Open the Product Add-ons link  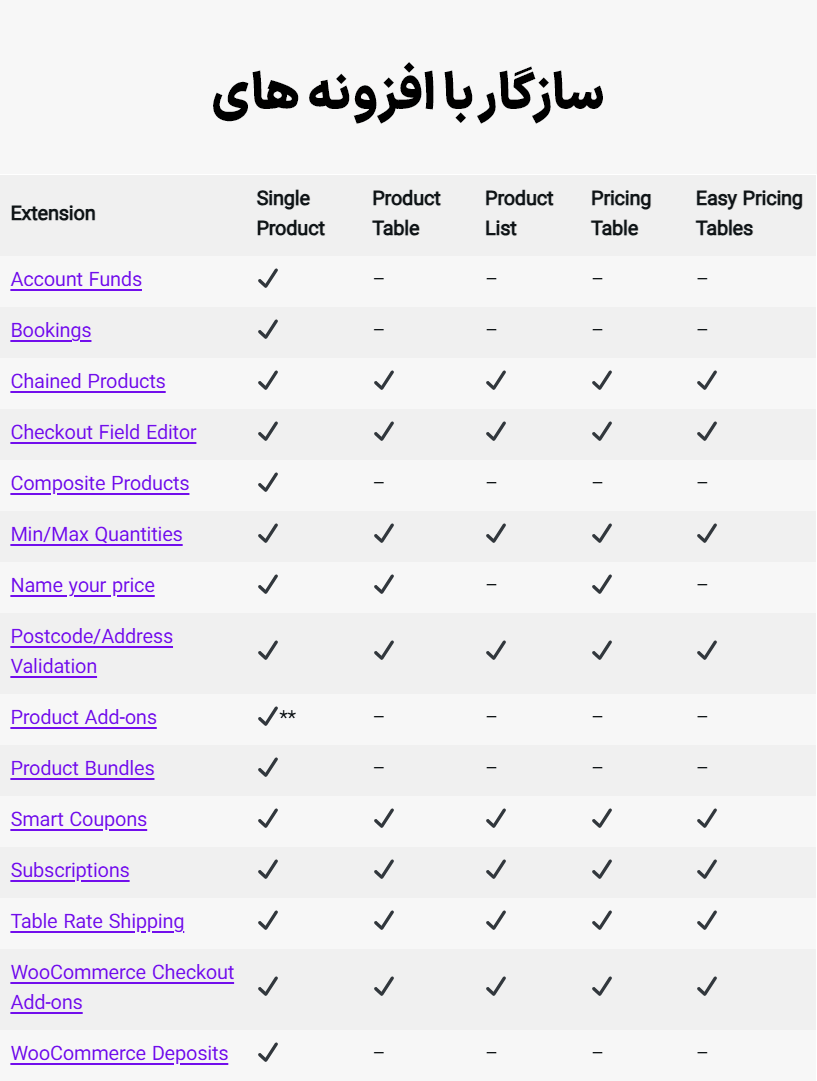click(x=84, y=718)
